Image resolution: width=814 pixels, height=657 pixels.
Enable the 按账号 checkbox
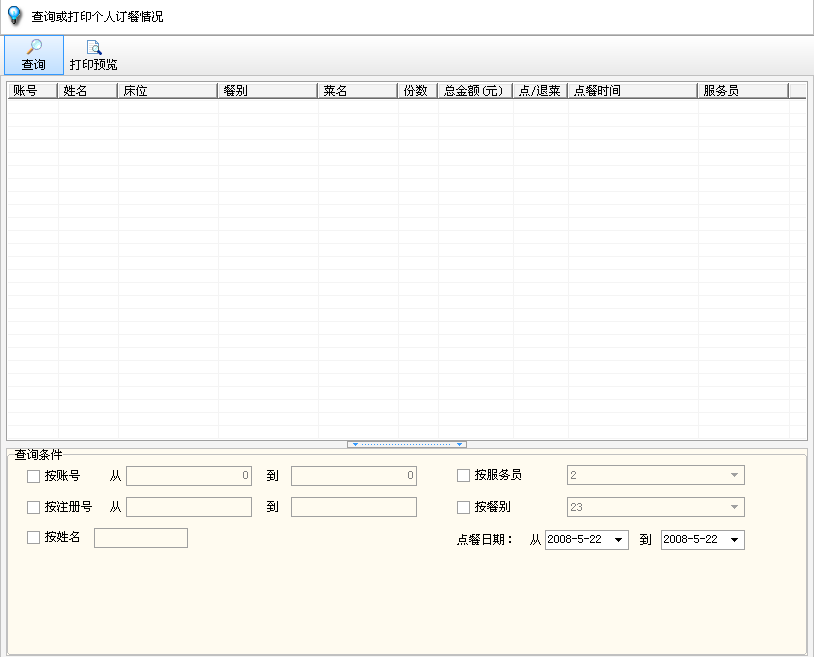[34, 476]
